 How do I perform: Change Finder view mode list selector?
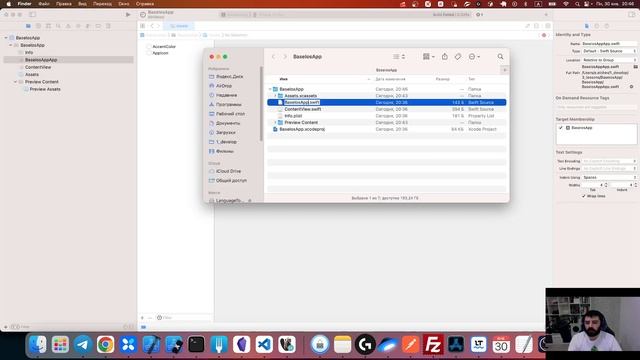(399, 57)
